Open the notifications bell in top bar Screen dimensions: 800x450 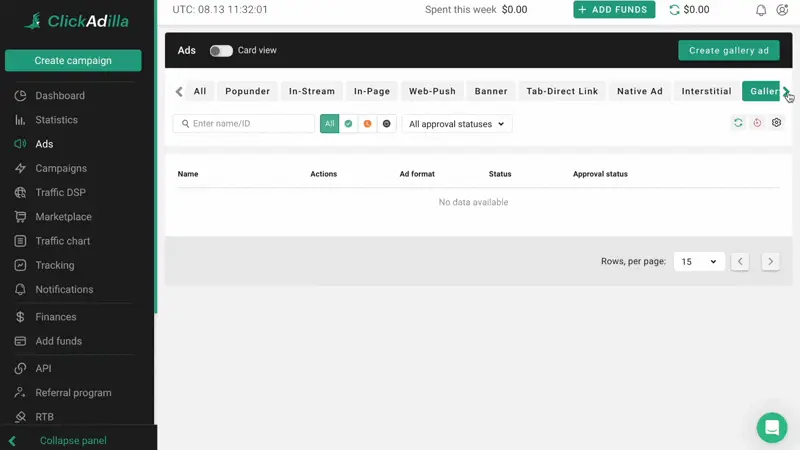point(761,10)
